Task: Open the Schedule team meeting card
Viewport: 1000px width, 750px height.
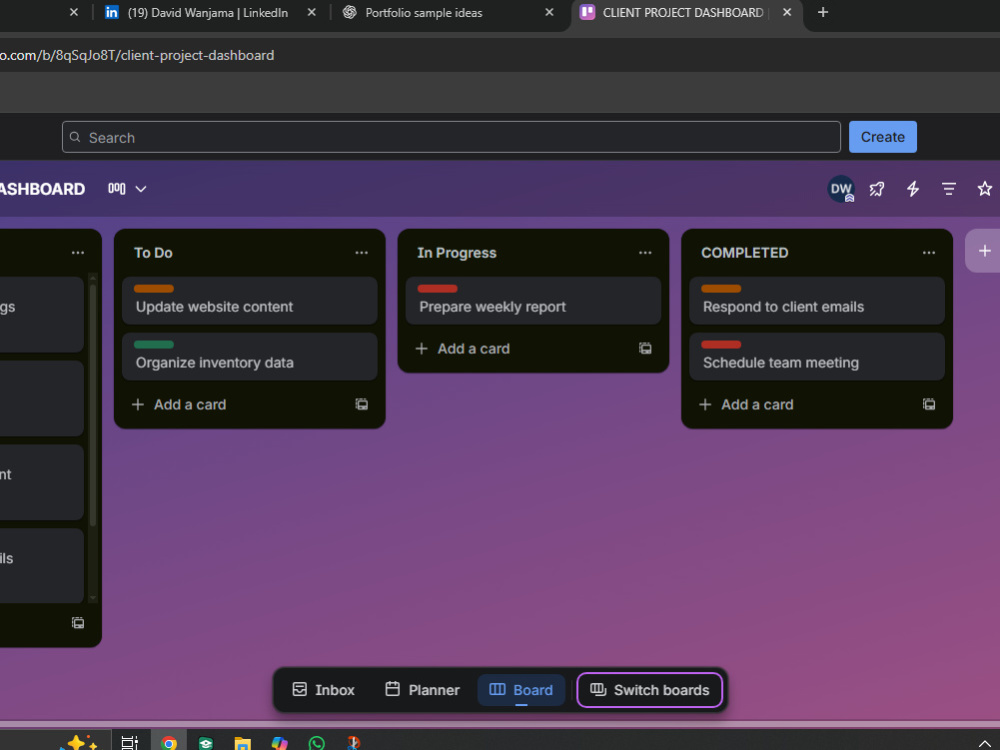Action: coord(817,357)
